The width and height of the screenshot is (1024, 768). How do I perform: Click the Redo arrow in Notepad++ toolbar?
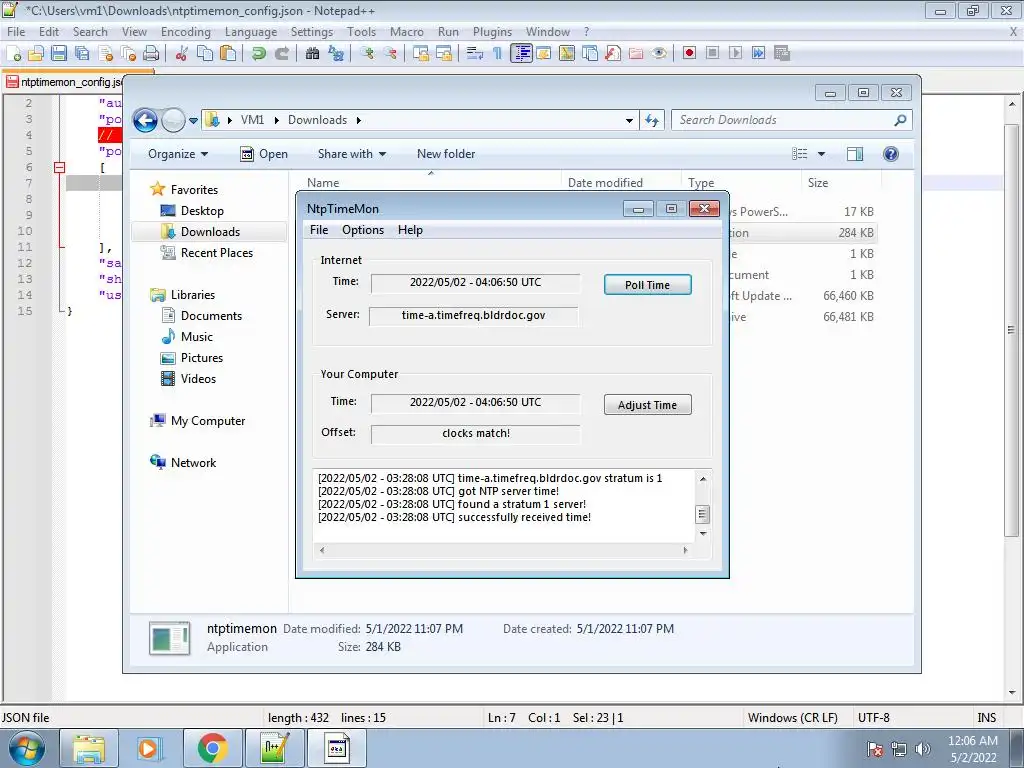[281, 53]
